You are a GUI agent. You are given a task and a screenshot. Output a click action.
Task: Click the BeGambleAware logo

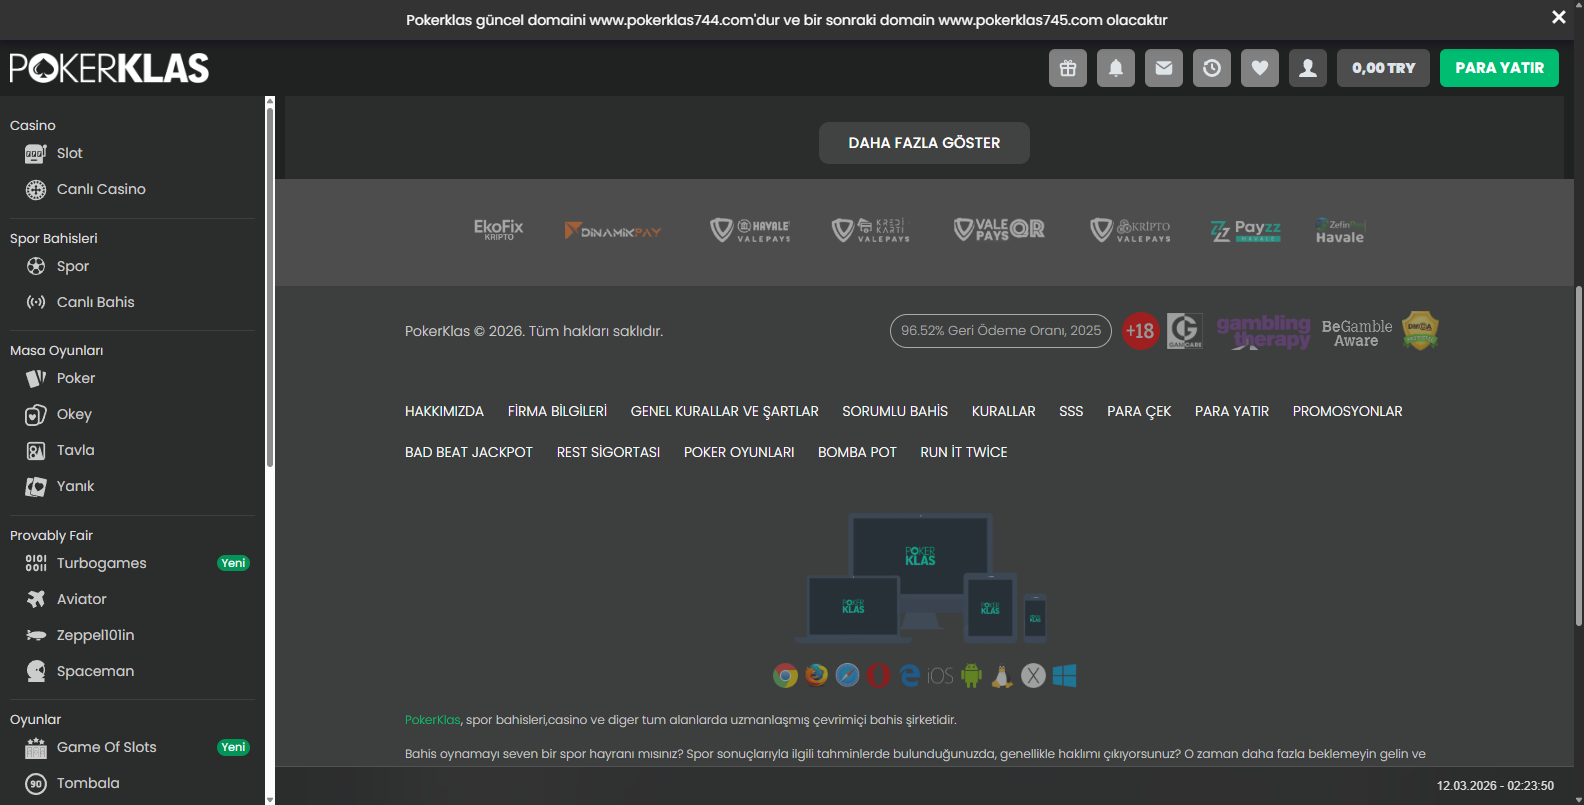tap(1357, 333)
